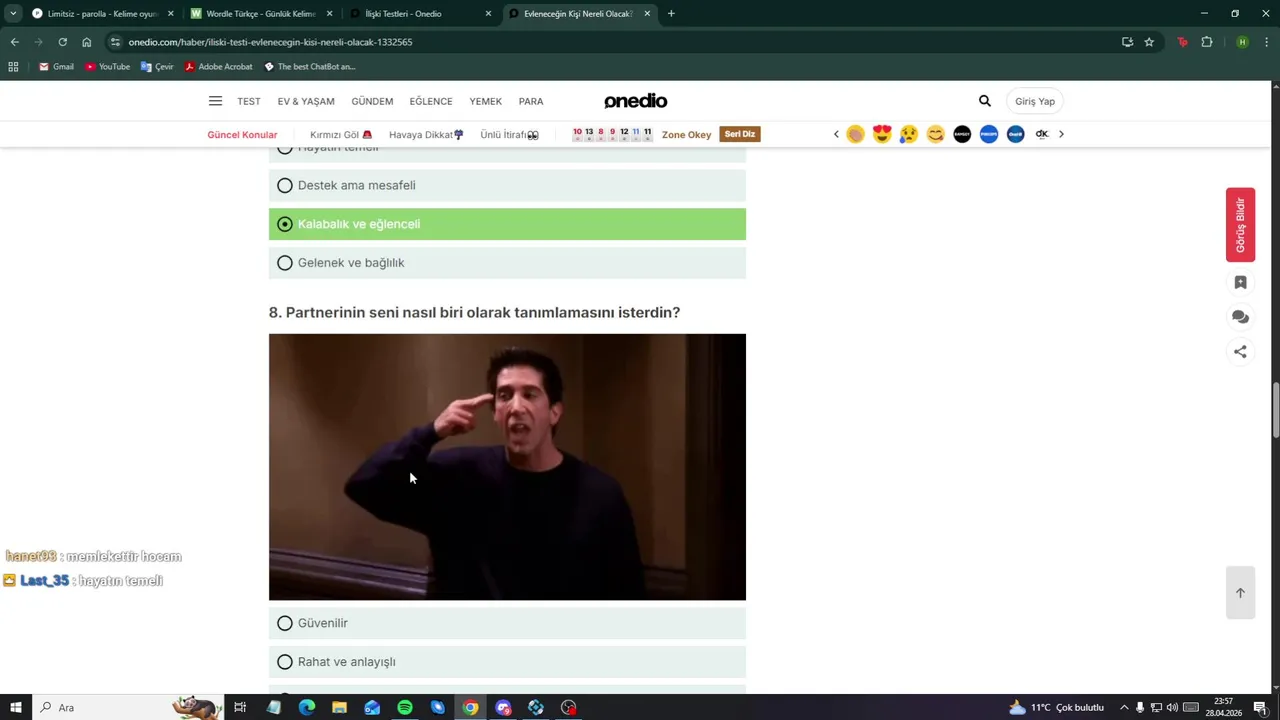Click the browser address bar URL
This screenshot has width=1280, height=720.
click(x=270, y=42)
